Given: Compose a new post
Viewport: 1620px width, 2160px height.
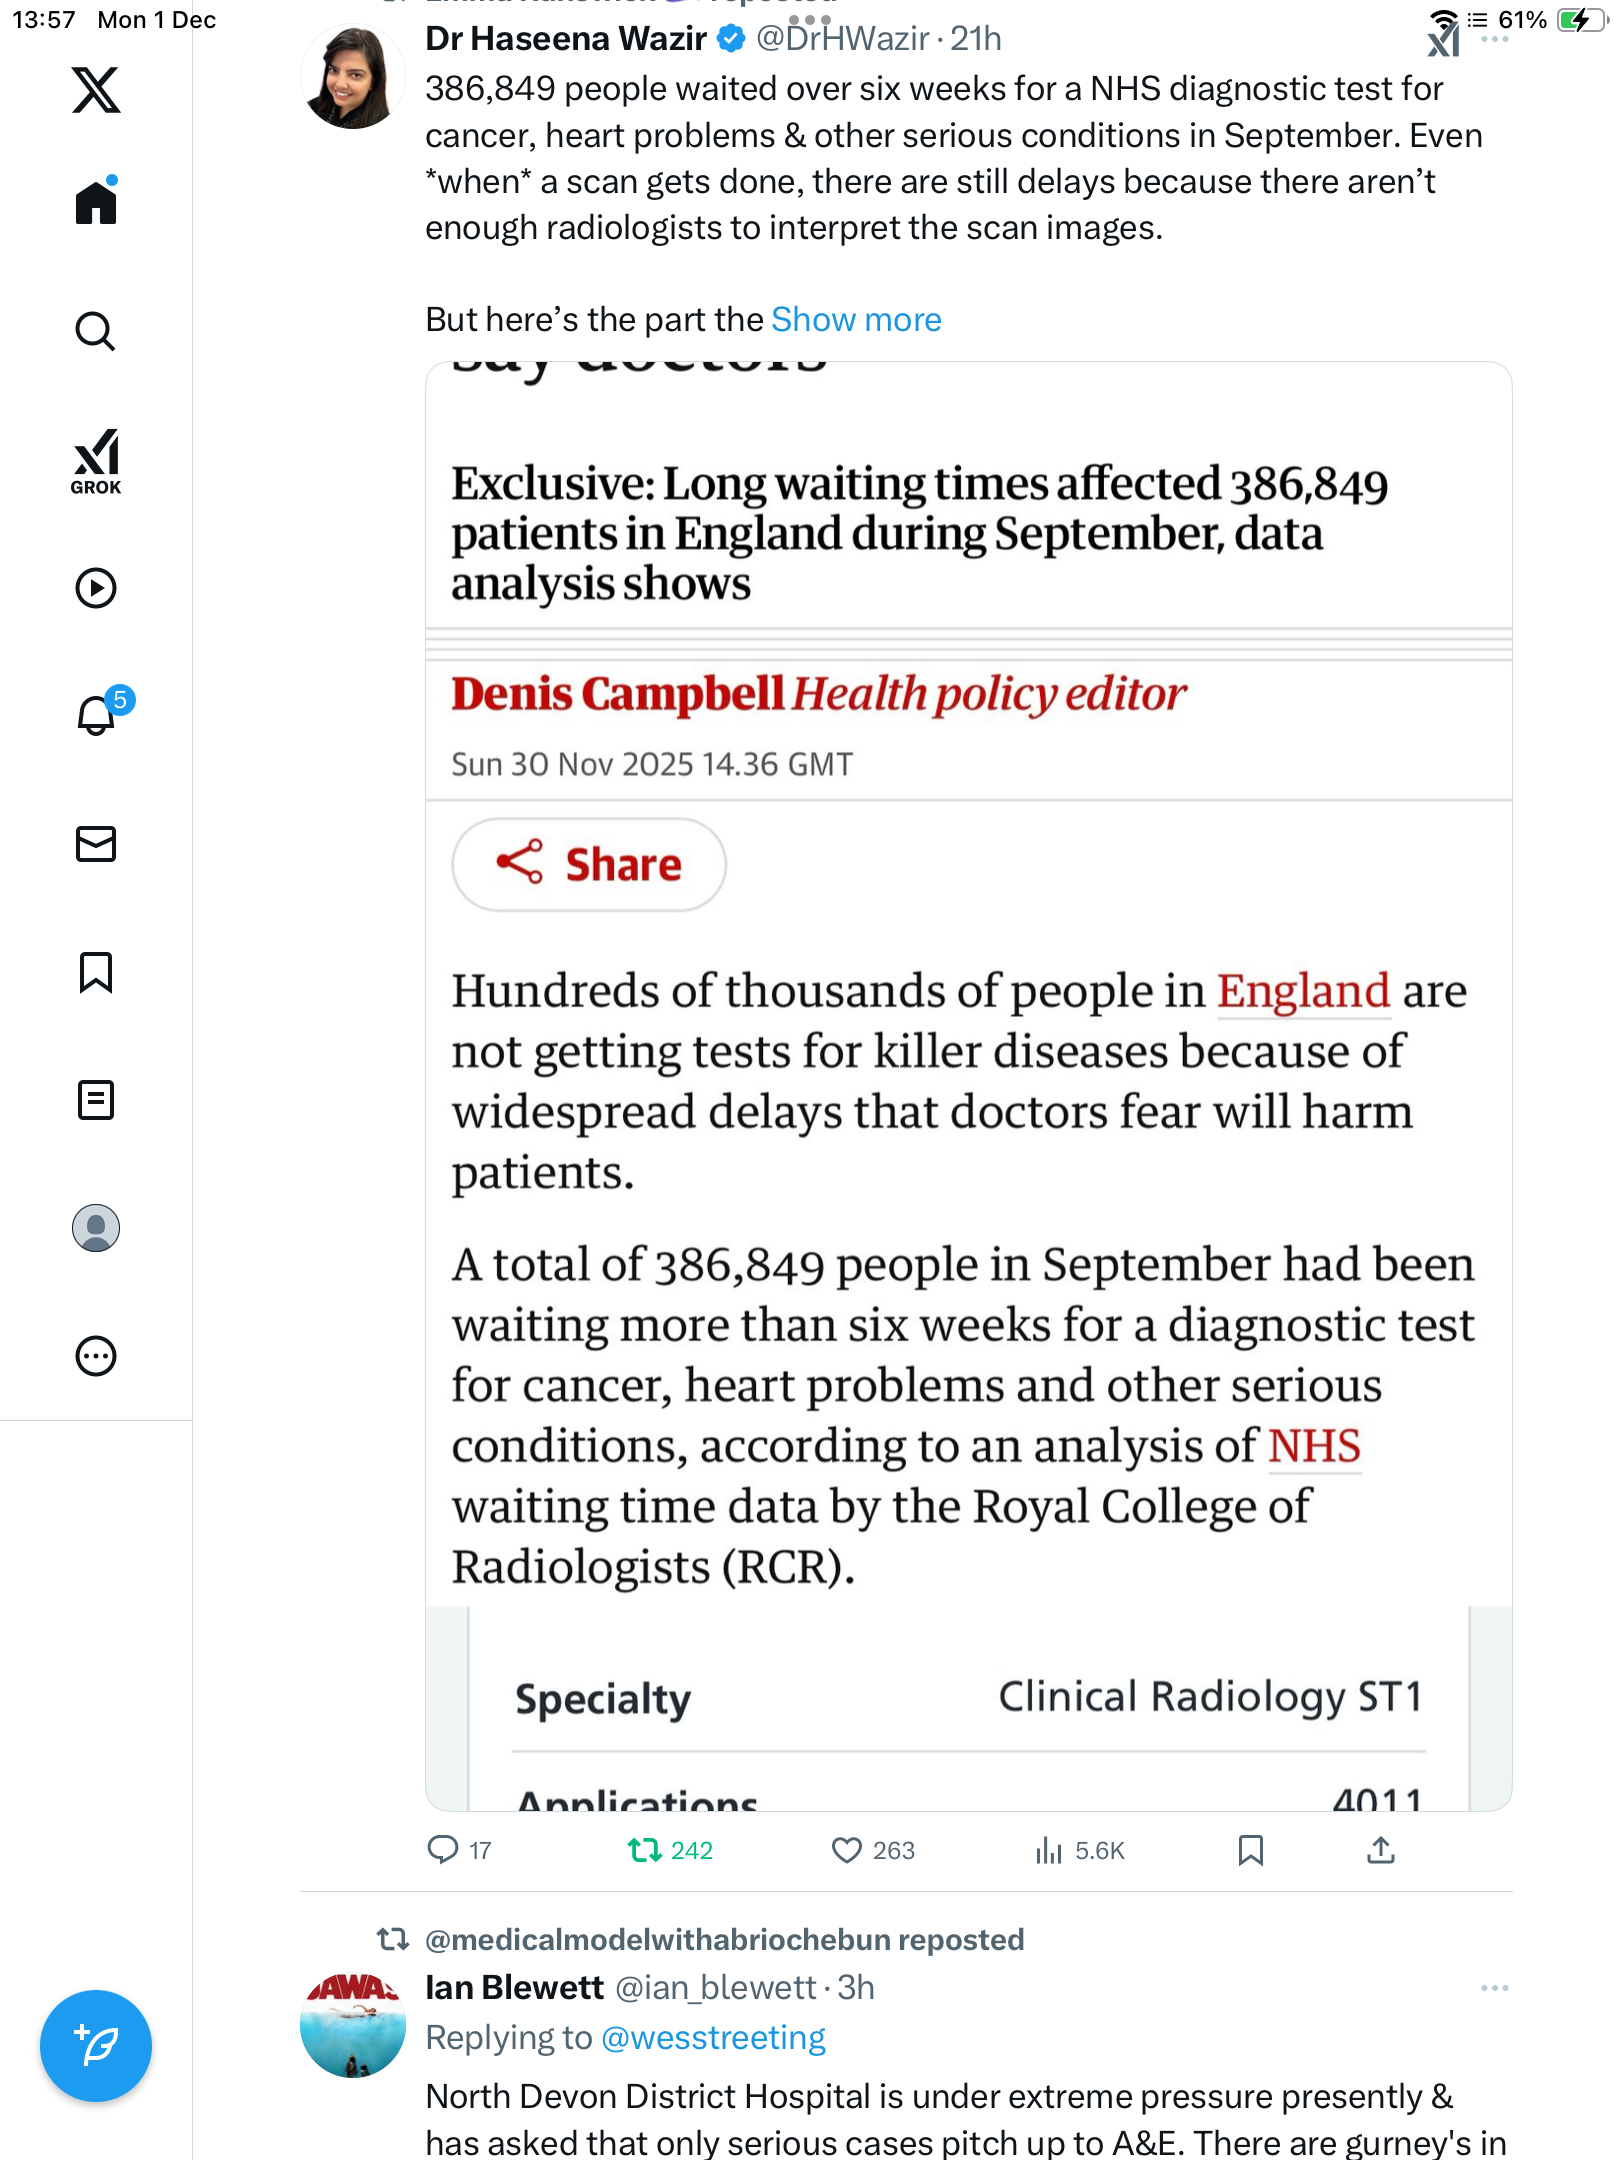Looking at the screenshot, I should [x=96, y=2046].
